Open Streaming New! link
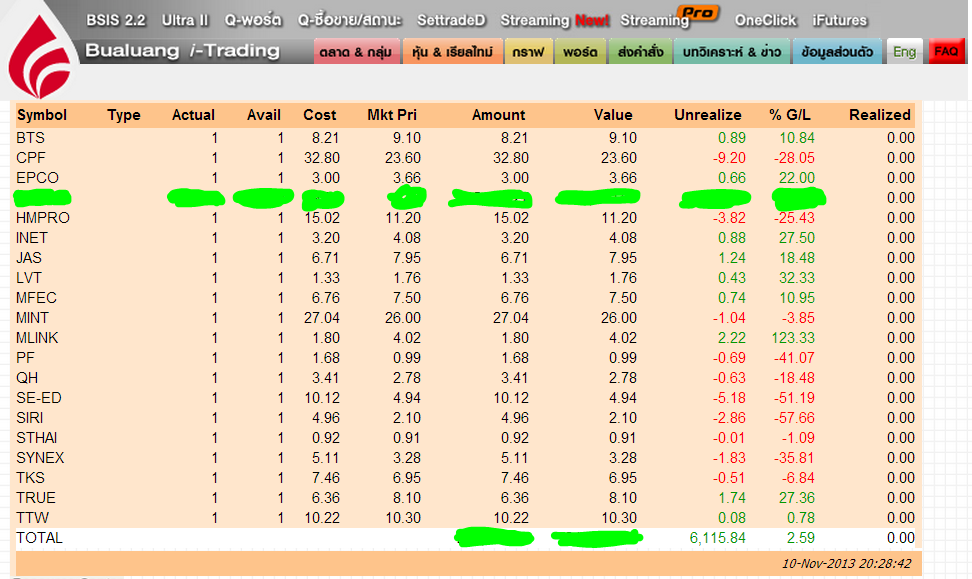The width and height of the screenshot is (972, 579). click(x=555, y=20)
